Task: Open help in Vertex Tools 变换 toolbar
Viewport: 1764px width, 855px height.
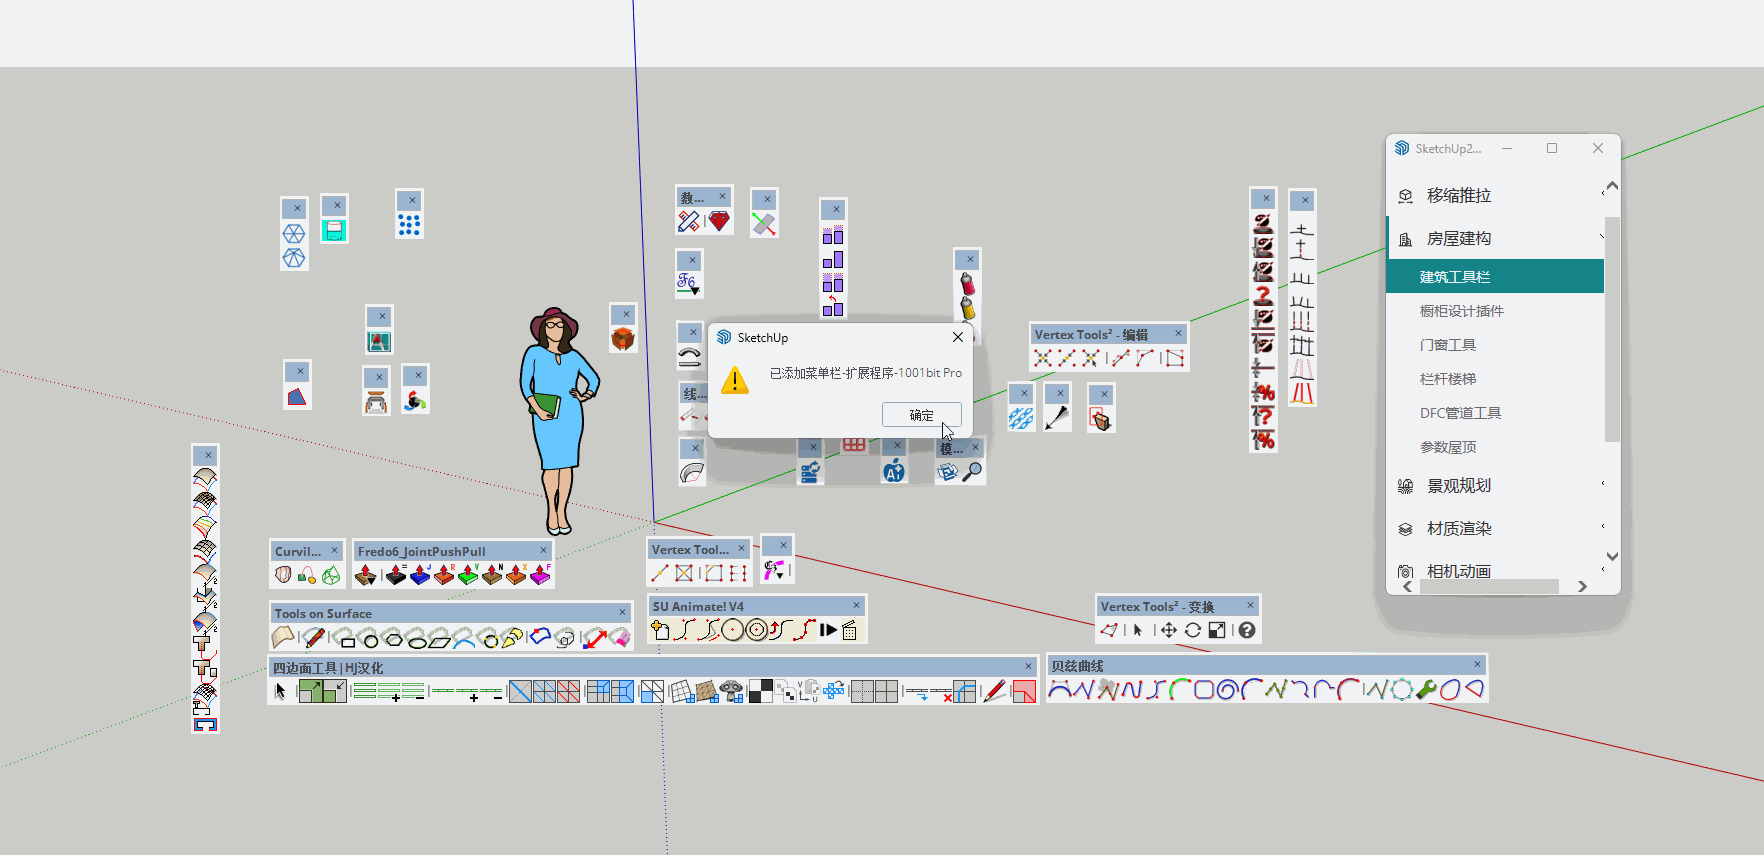Action: tap(1247, 630)
